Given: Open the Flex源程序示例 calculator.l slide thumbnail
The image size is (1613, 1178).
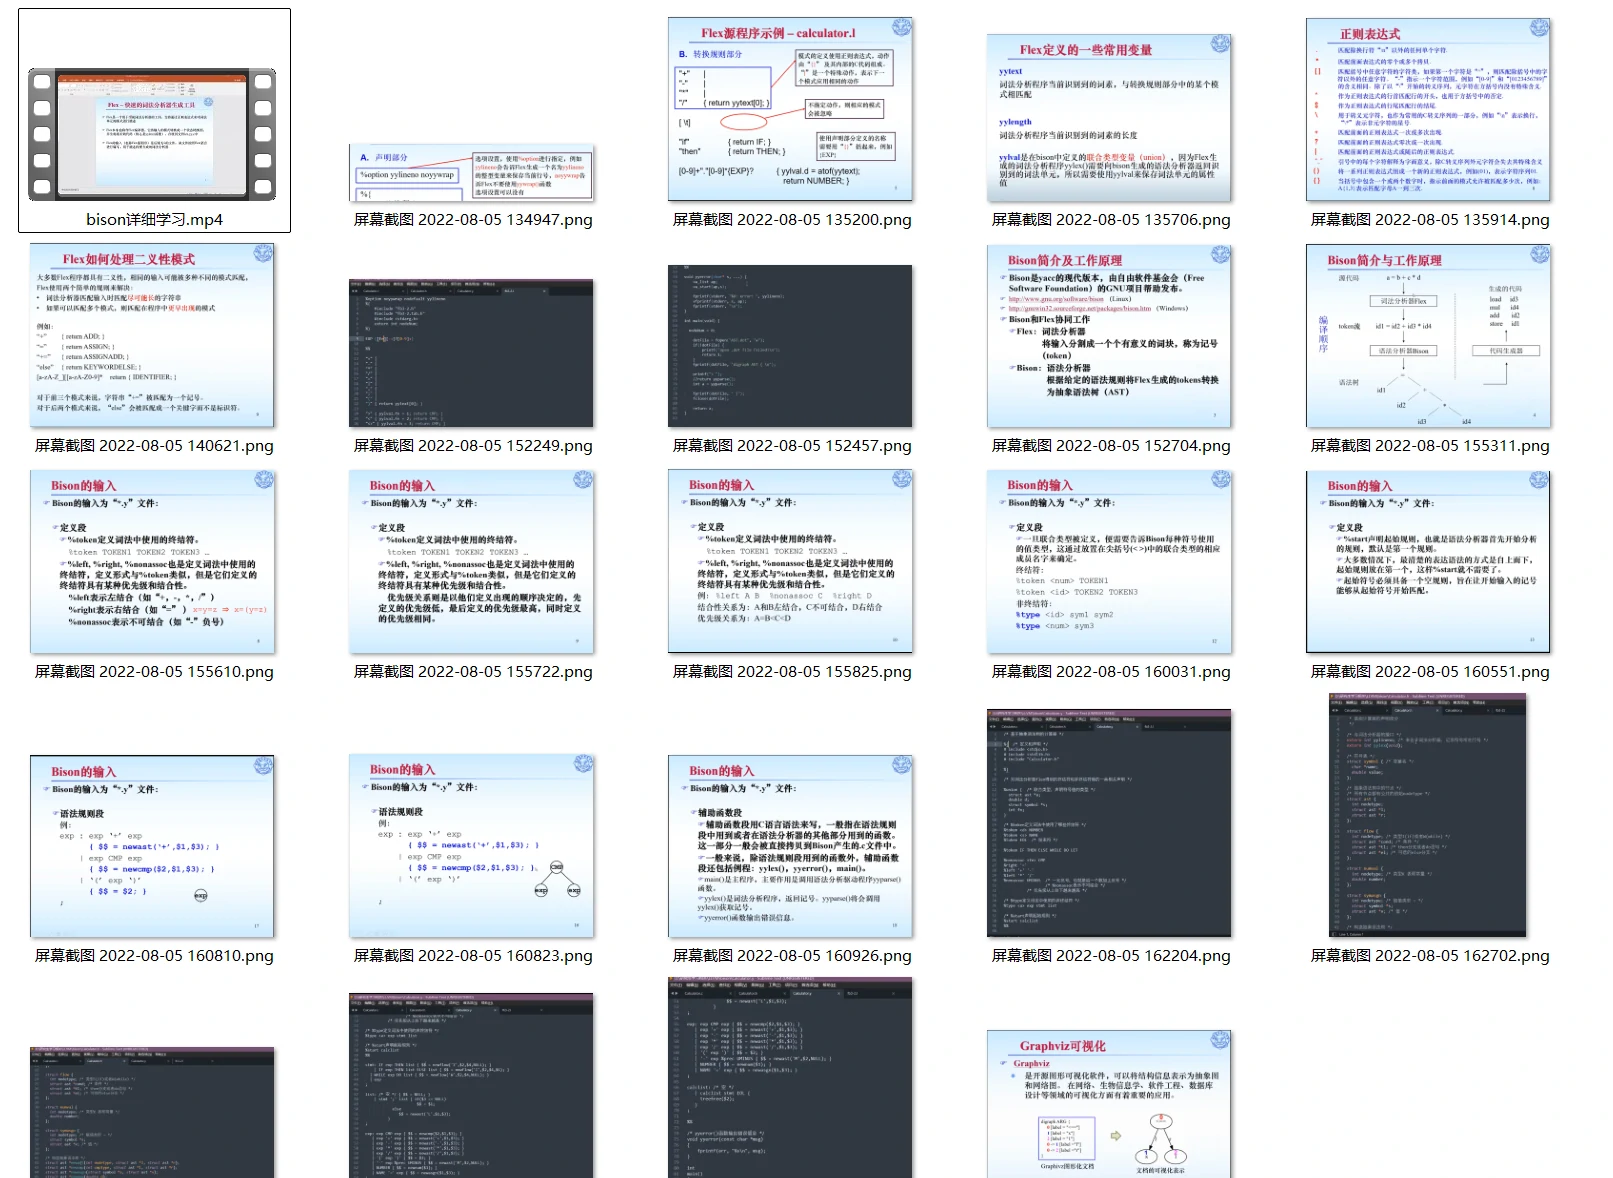Looking at the screenshot, I should point(790,109).
